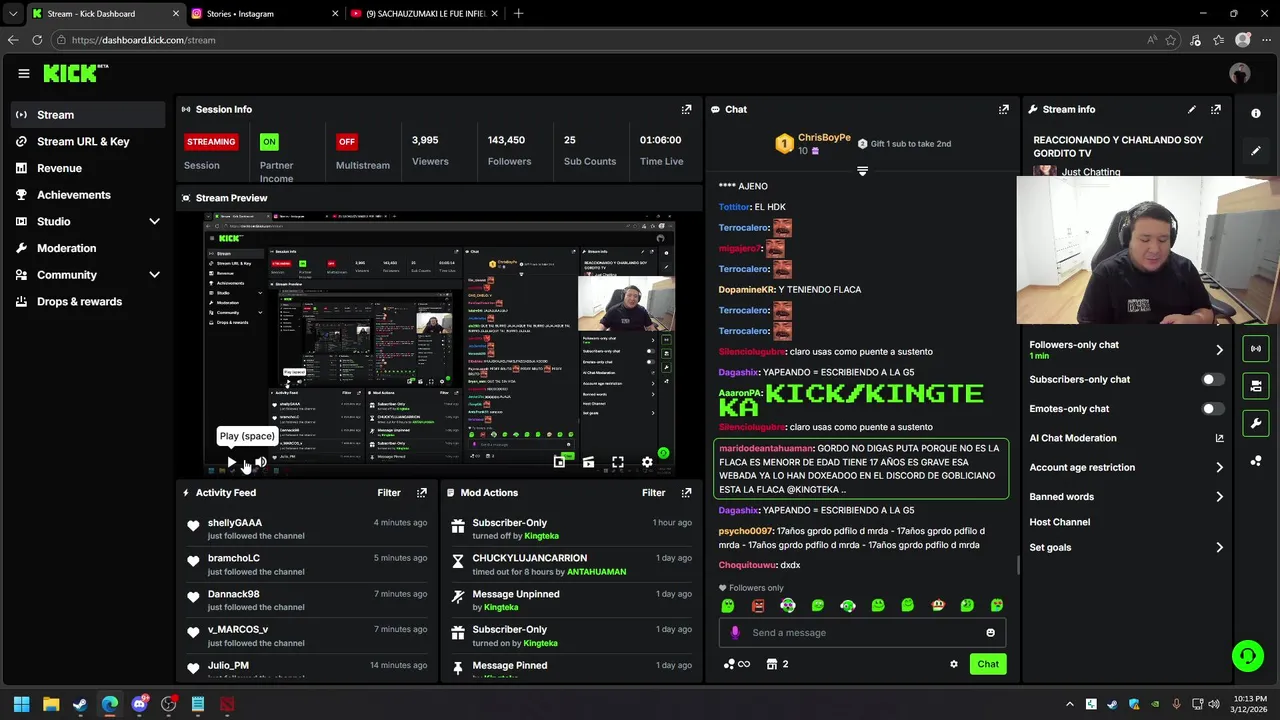
Task: Enter fullscreen in stream preview
Action: [618, 462]
